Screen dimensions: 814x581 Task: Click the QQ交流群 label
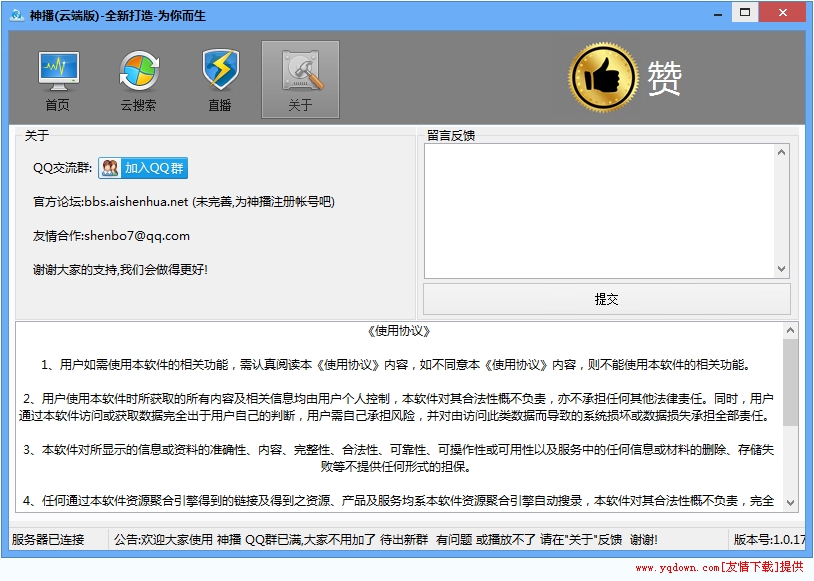pos(63,168)
